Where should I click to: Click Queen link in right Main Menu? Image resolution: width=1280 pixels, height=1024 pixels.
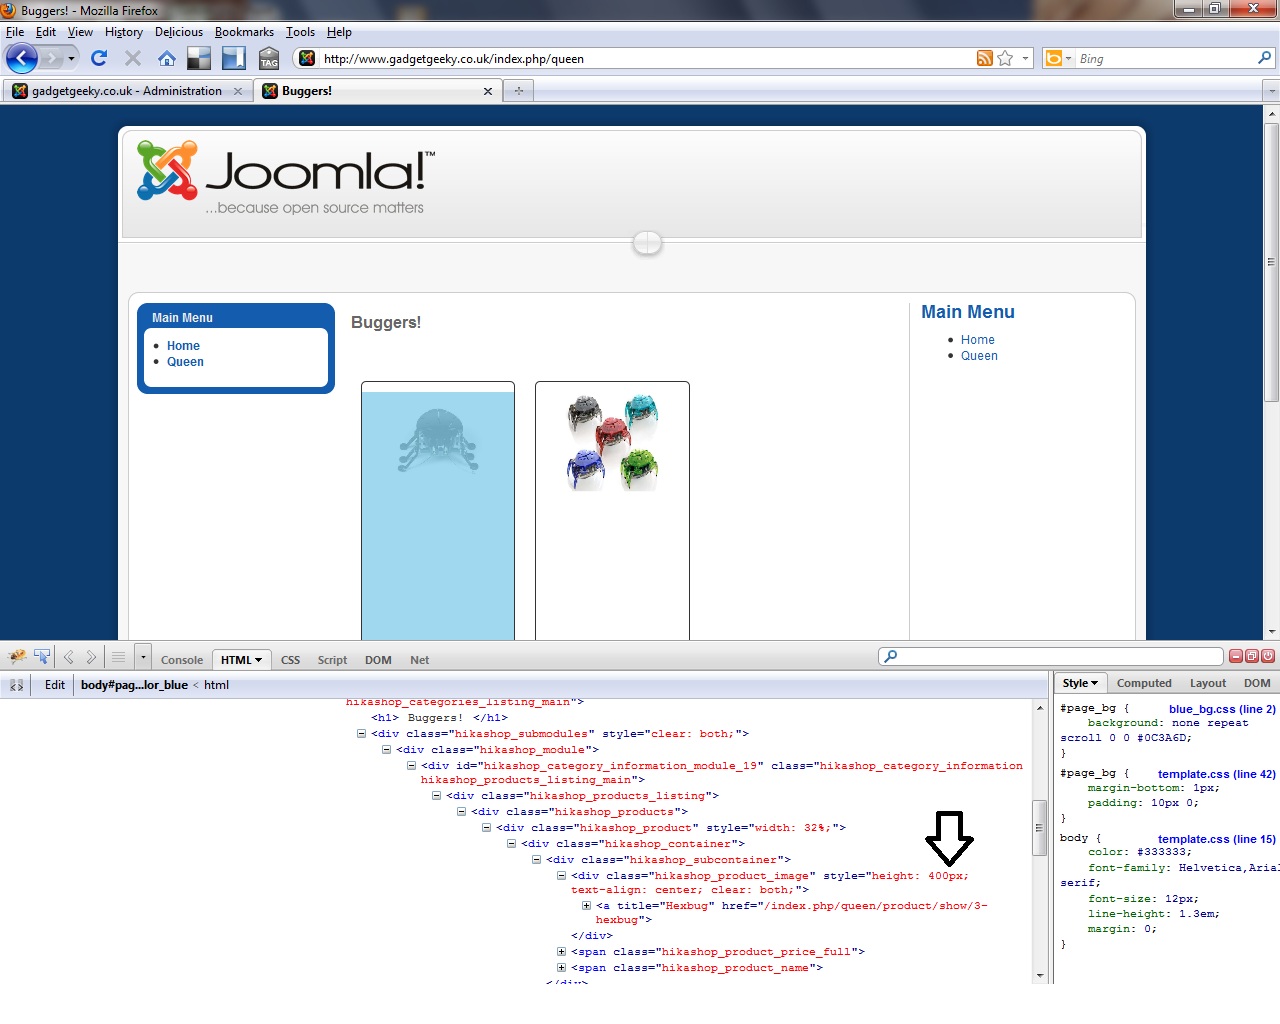coord(979,356)
